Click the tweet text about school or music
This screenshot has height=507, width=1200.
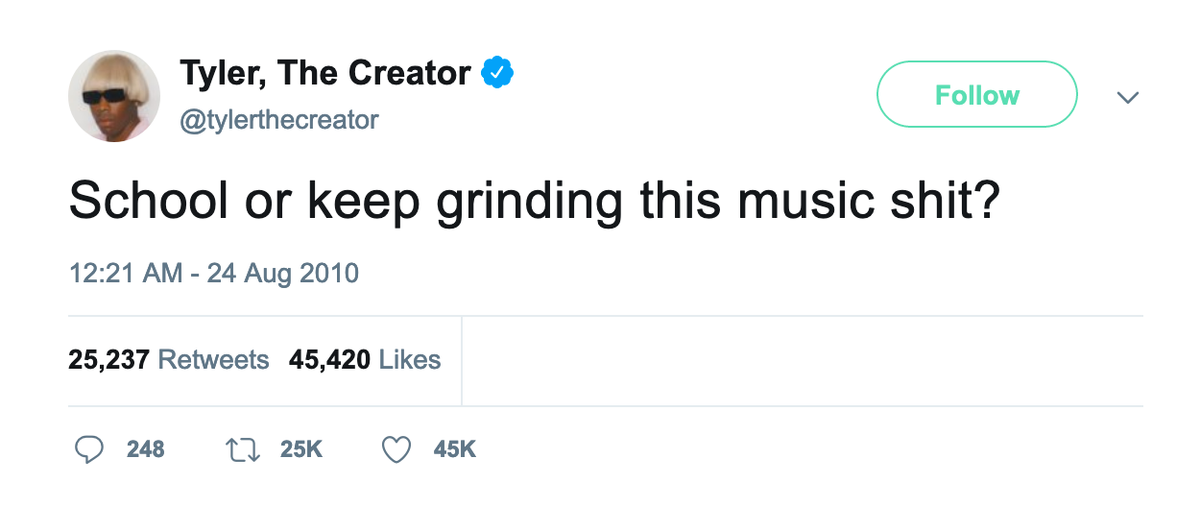[534, 202]
